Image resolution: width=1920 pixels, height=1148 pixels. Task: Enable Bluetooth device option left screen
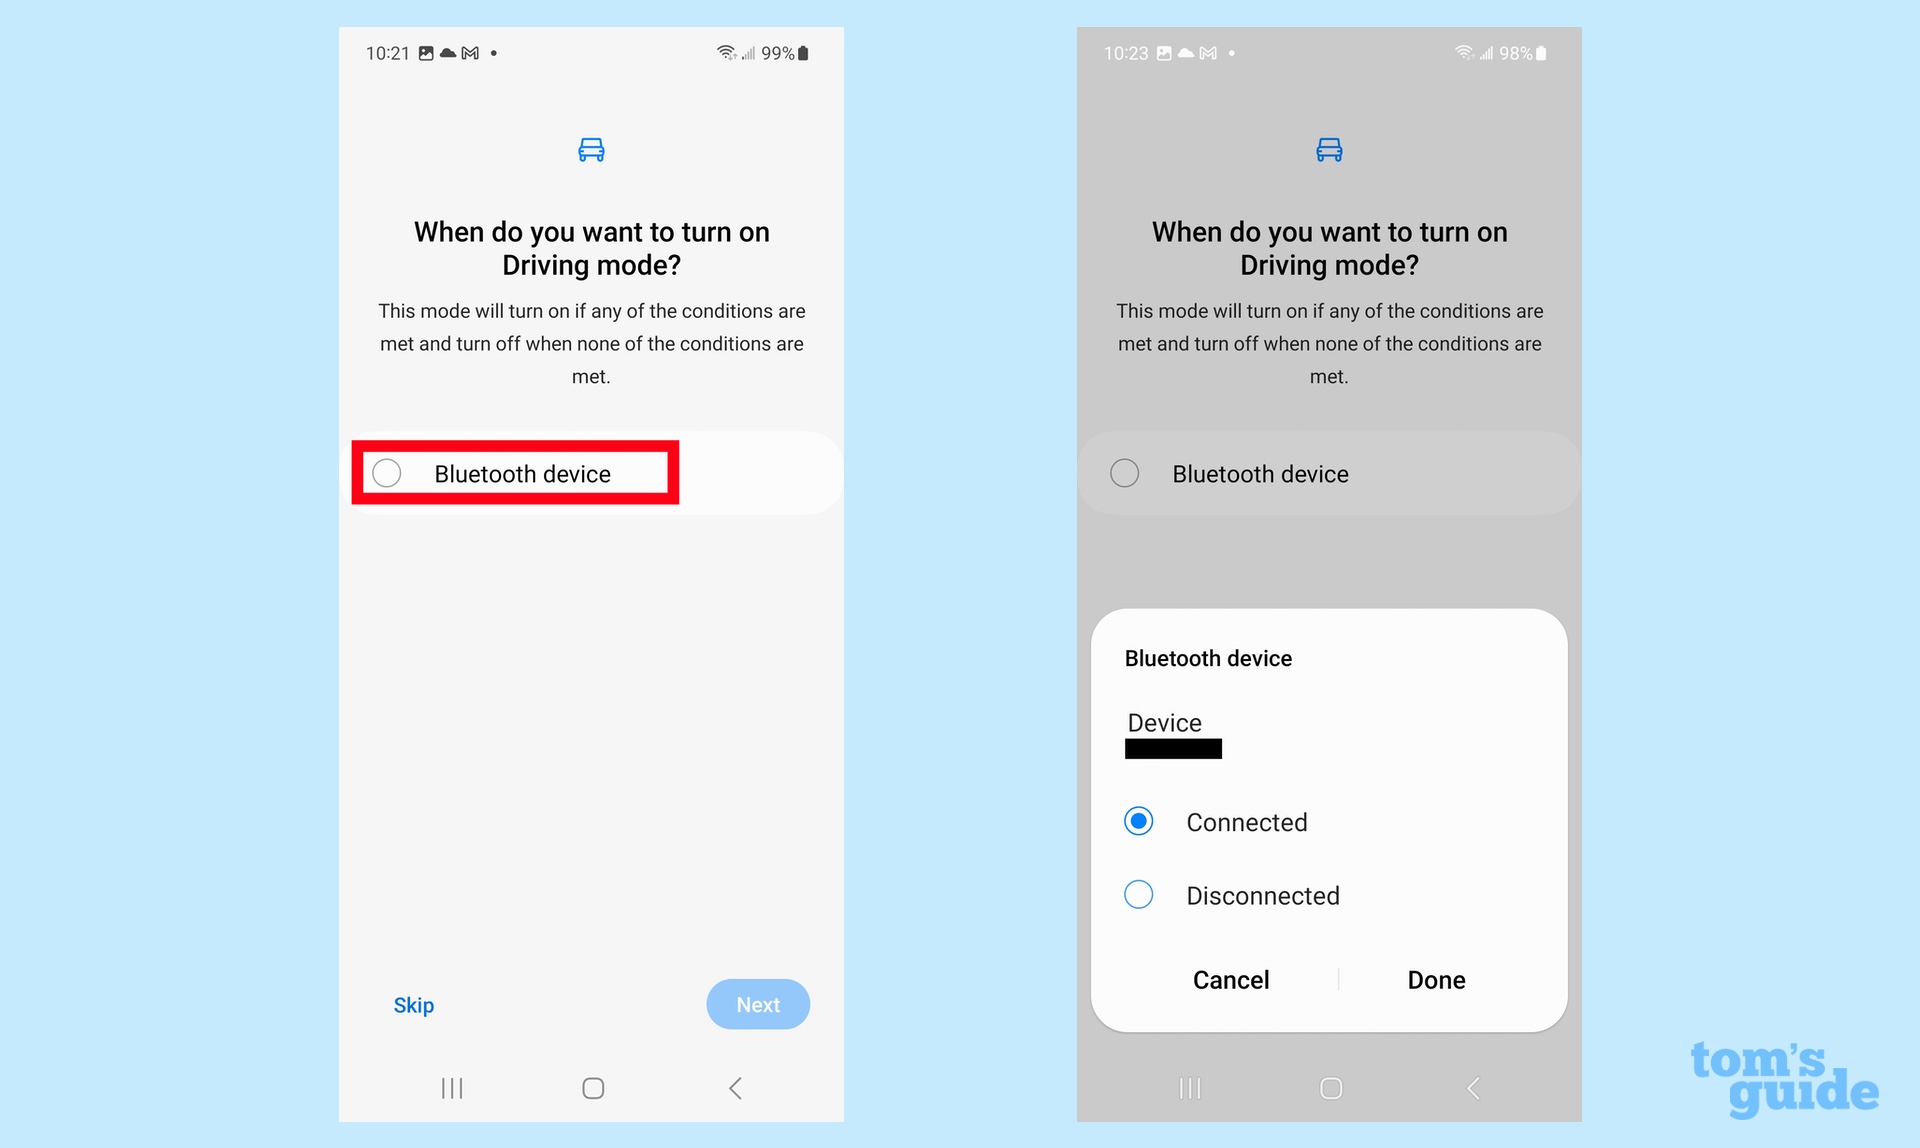[x=387, y=473]
